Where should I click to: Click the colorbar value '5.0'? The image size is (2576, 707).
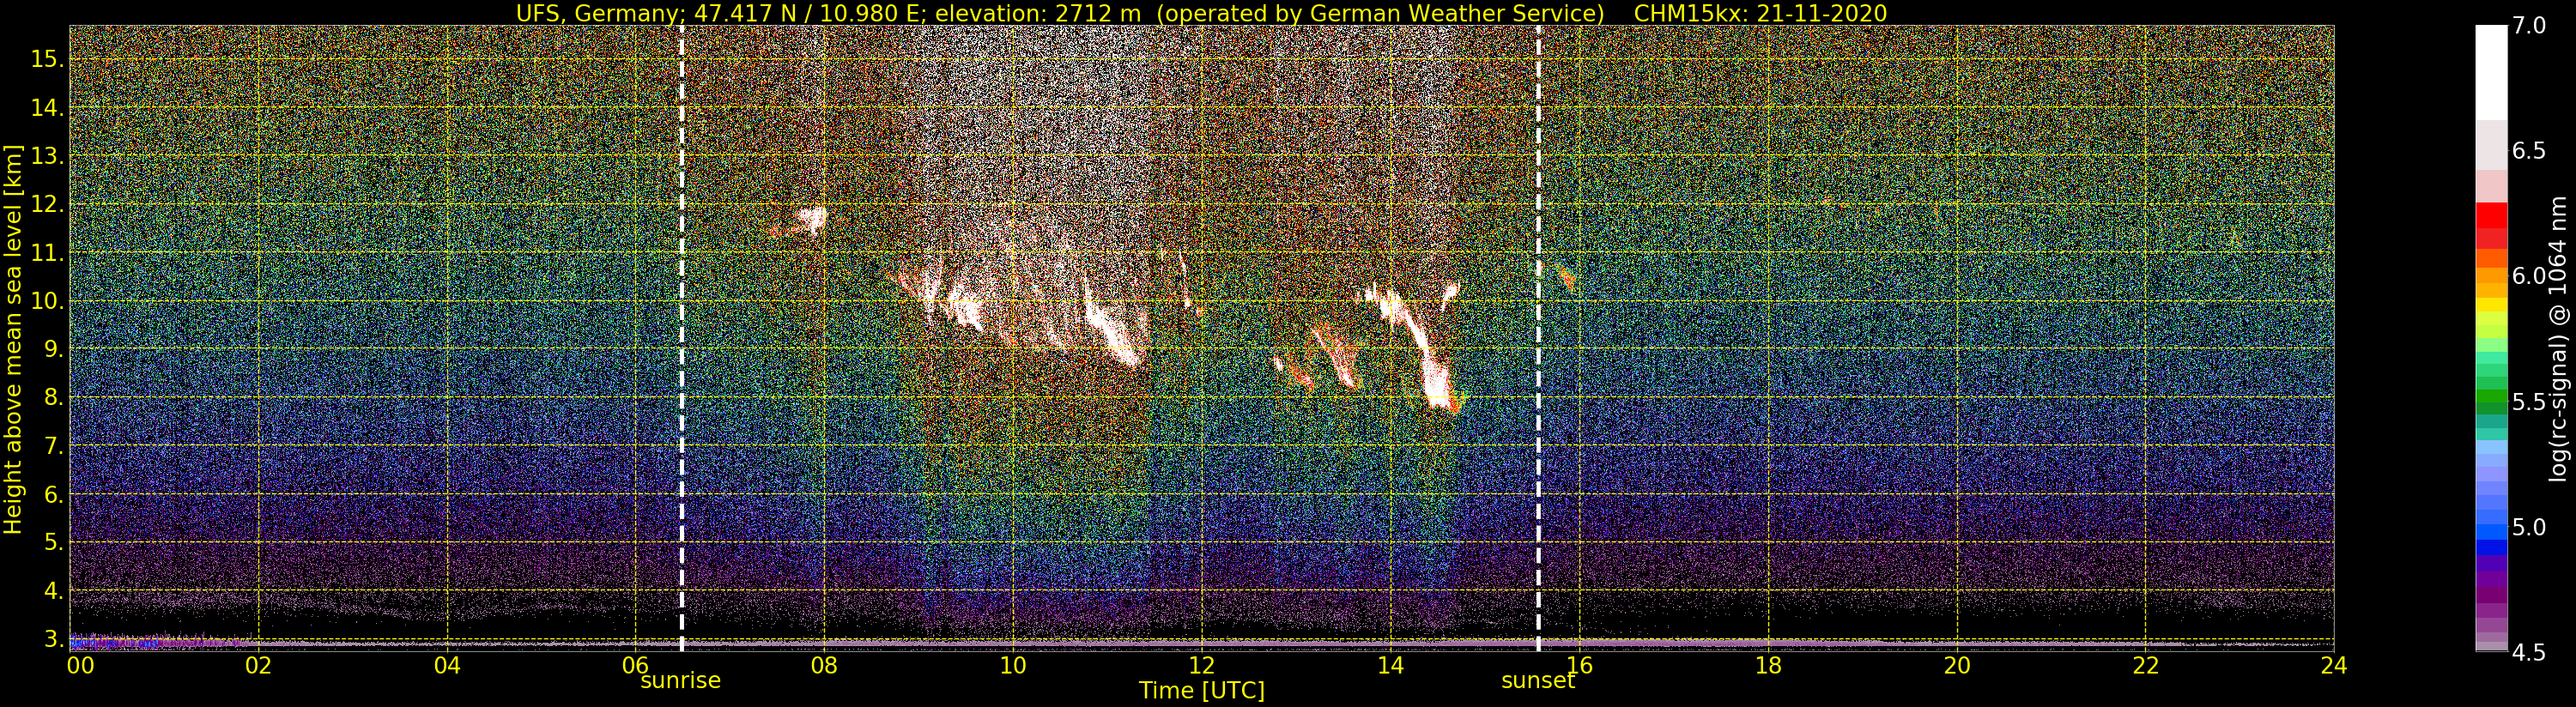[x=2528, y=527]
